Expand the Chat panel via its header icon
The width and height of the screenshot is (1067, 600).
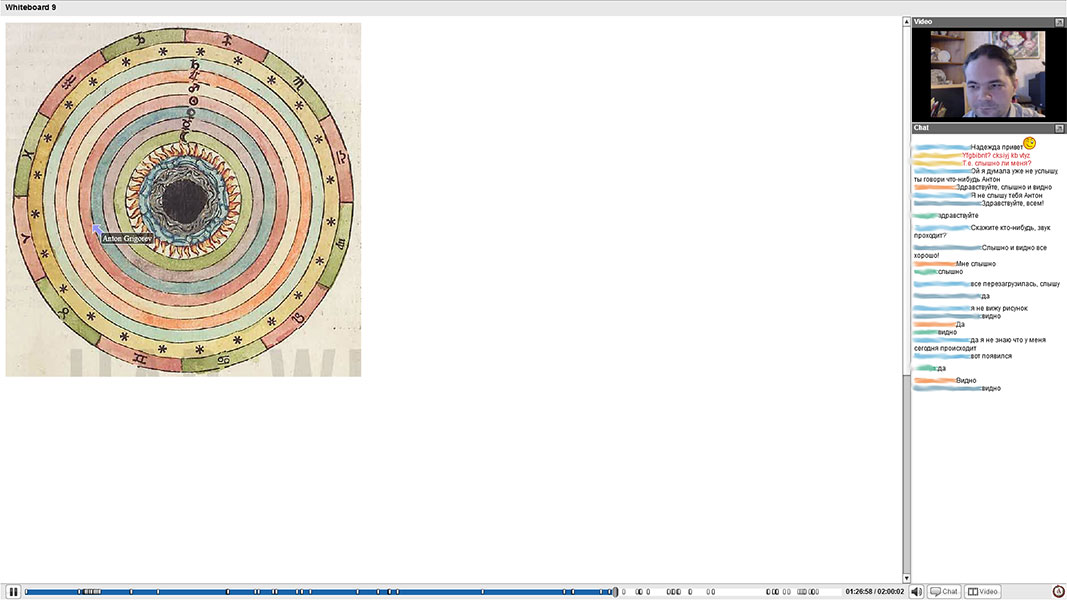(x=1059, y=128)
